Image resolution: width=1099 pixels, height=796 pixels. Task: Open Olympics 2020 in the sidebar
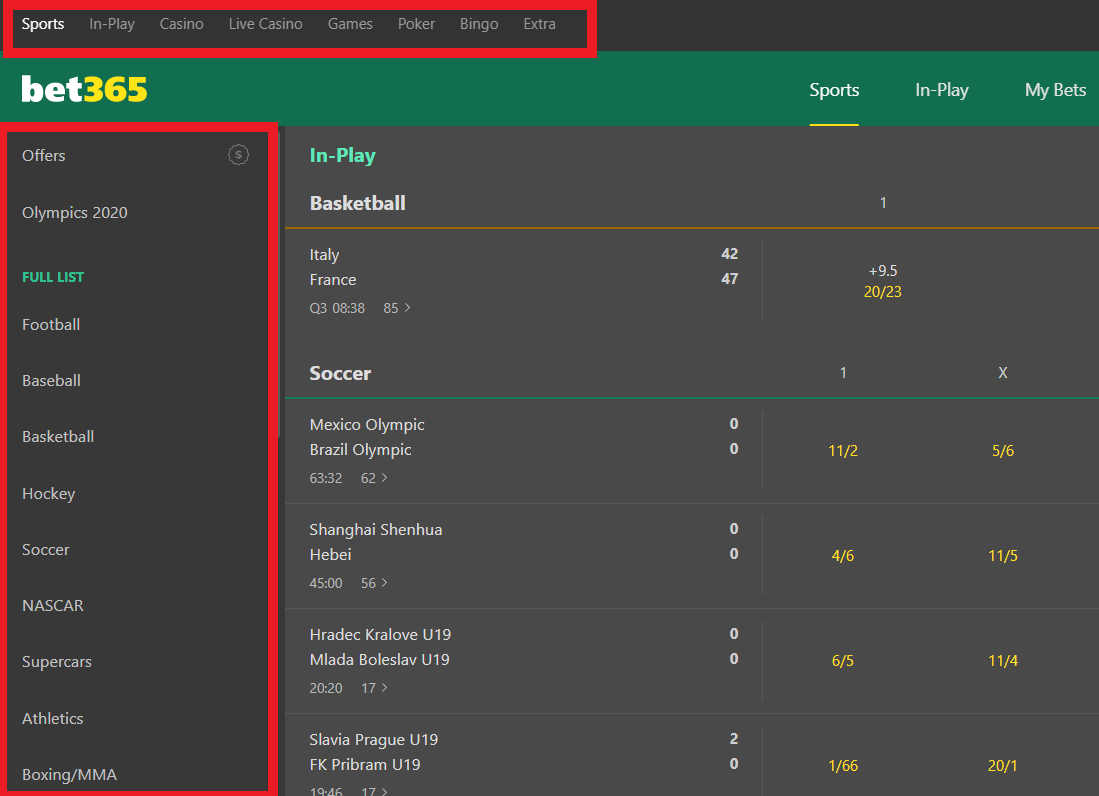pos(74,212)
